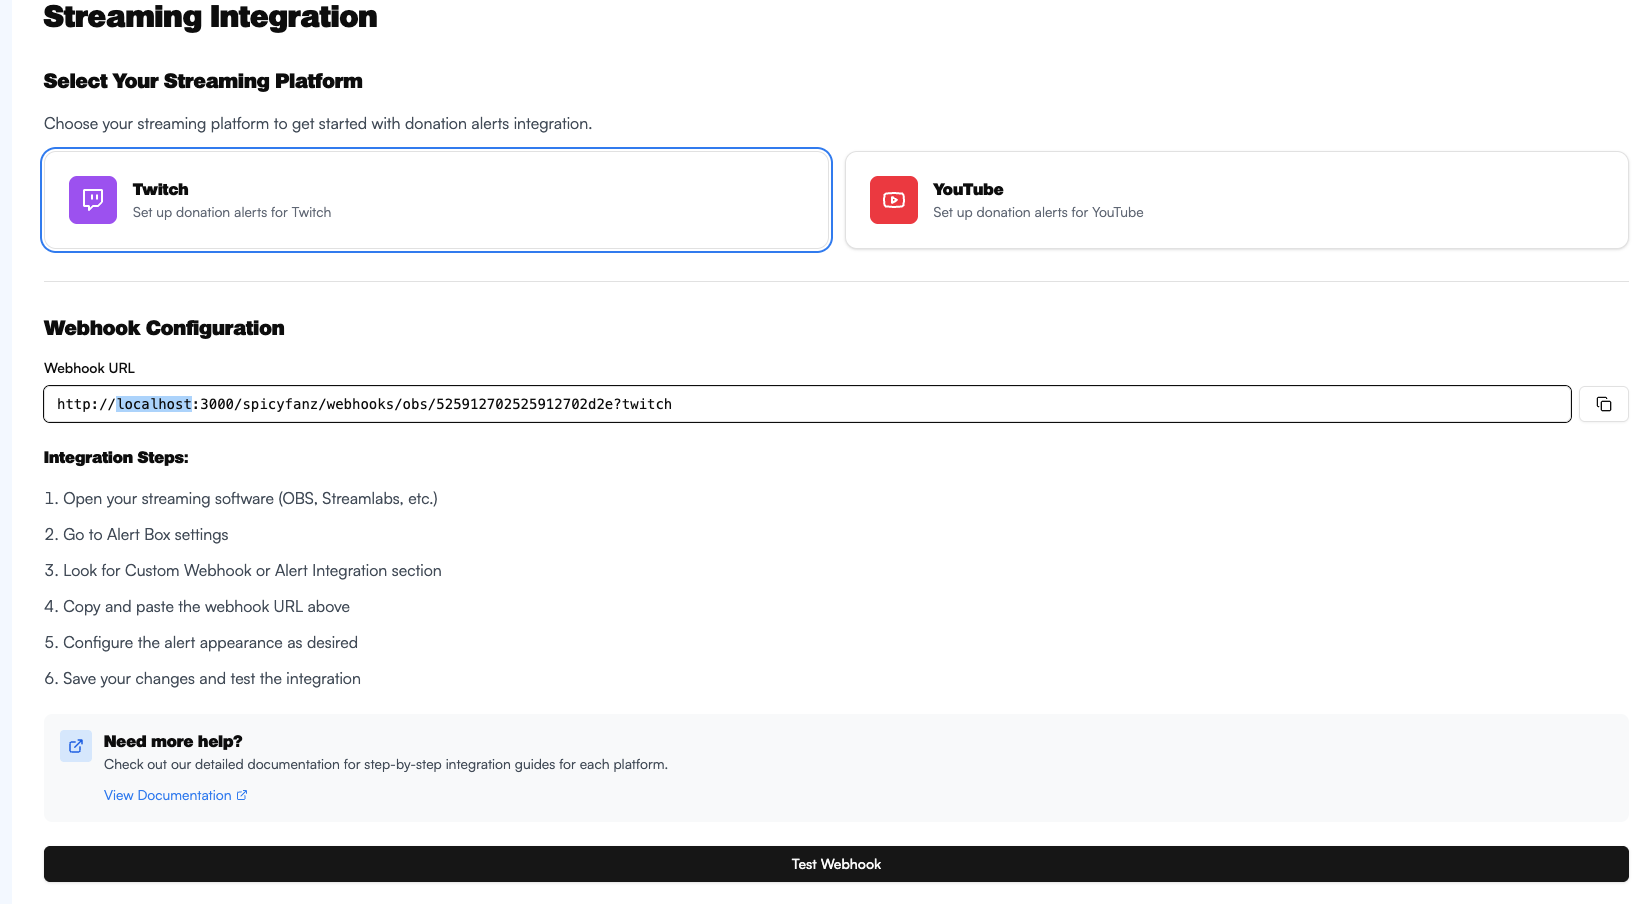Viewport: 1646px width, 904px height.
Task: Click step 5 Configure the alert appearance
Action: click(201, 642)
